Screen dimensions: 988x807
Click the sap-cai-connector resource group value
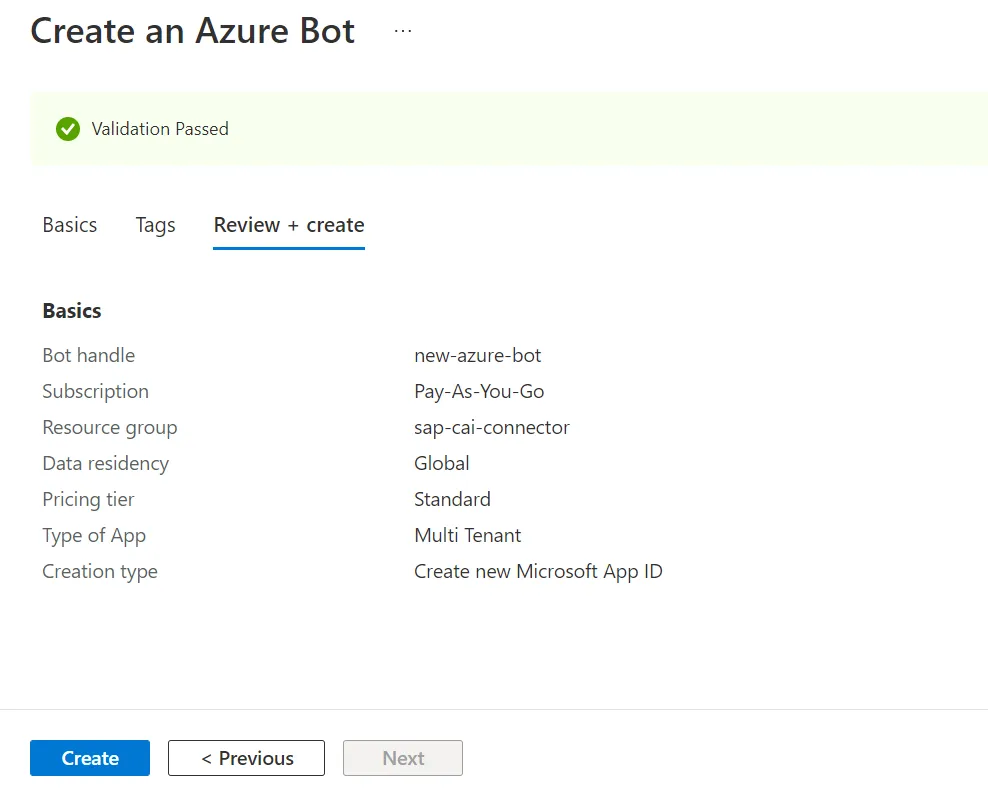491,427
